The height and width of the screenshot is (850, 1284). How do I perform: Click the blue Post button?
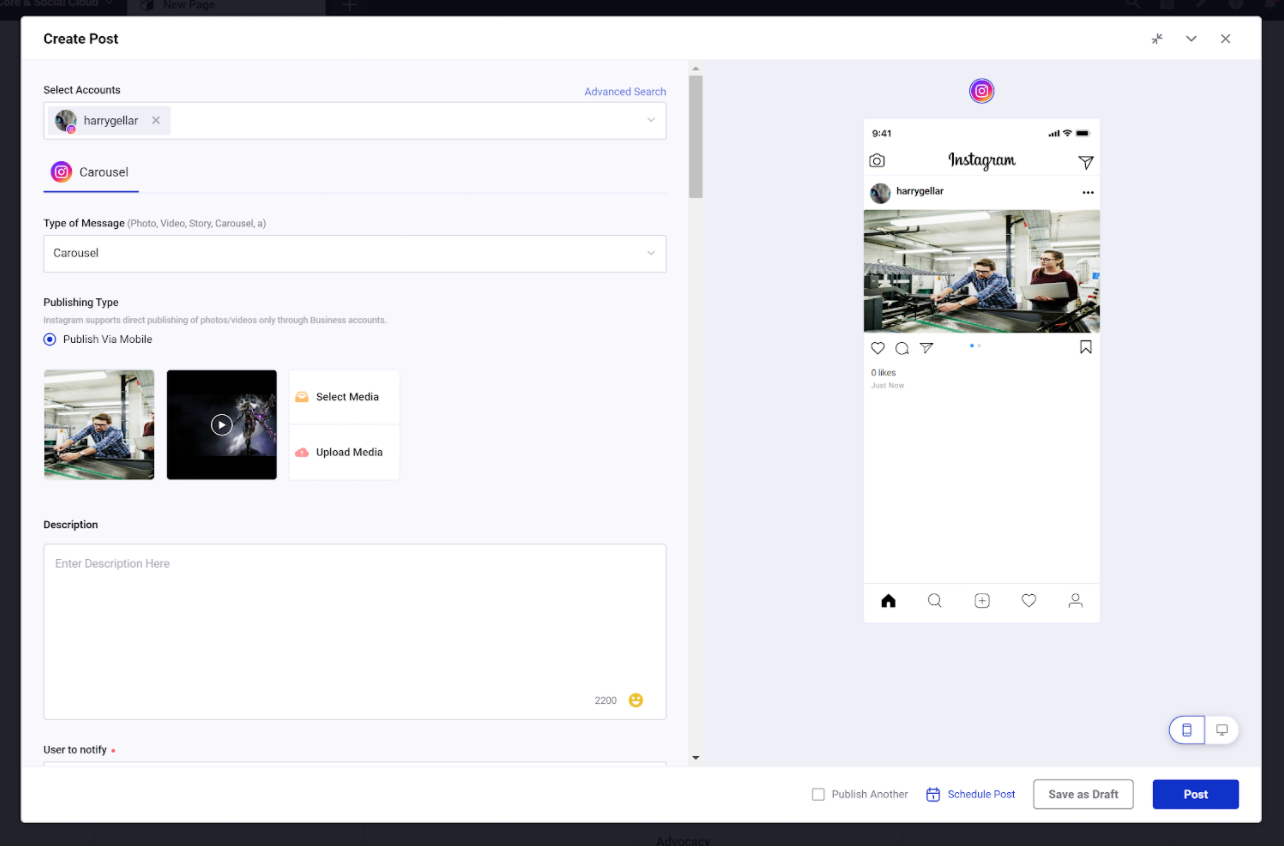(1196, 795)
